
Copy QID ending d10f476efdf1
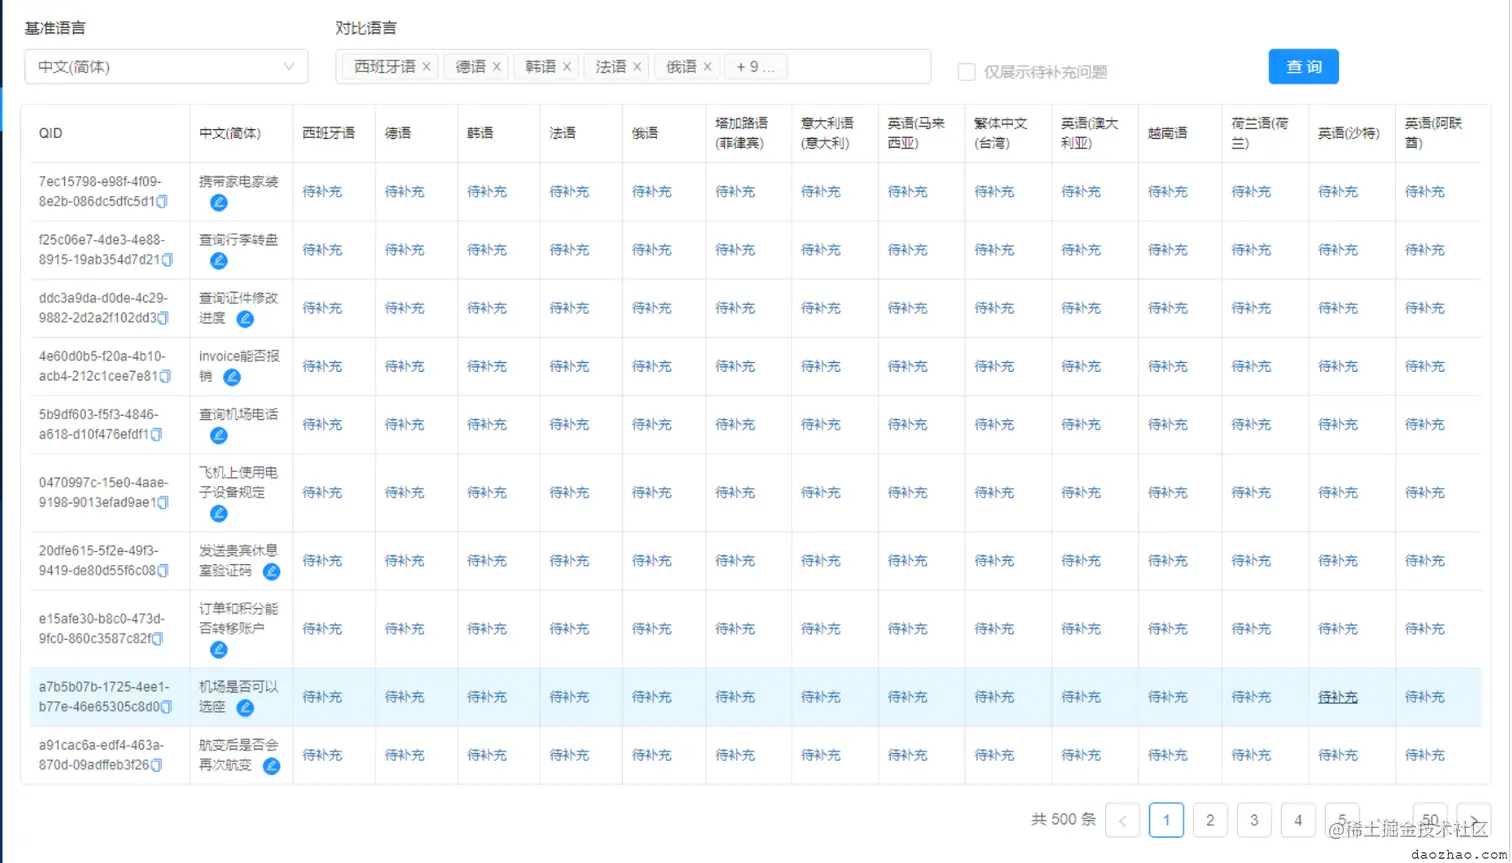click(x=157, y=434)
